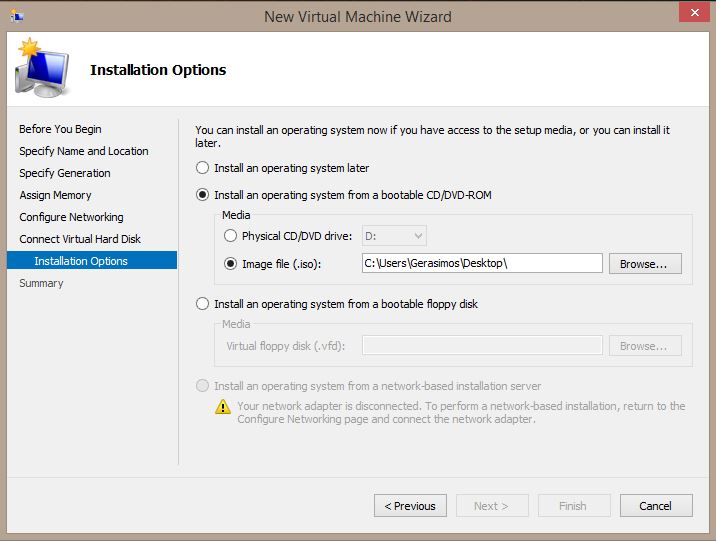Choose the Image file (.iso) radio button
The height and width of the screenshot is (541, 716).
(x=230, y=263)
